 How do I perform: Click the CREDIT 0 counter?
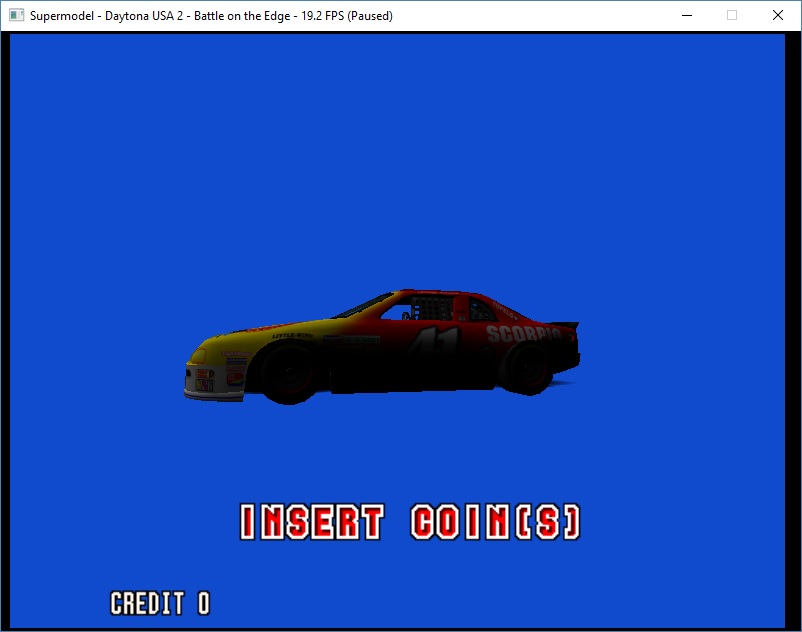click(x=160, y=603)
